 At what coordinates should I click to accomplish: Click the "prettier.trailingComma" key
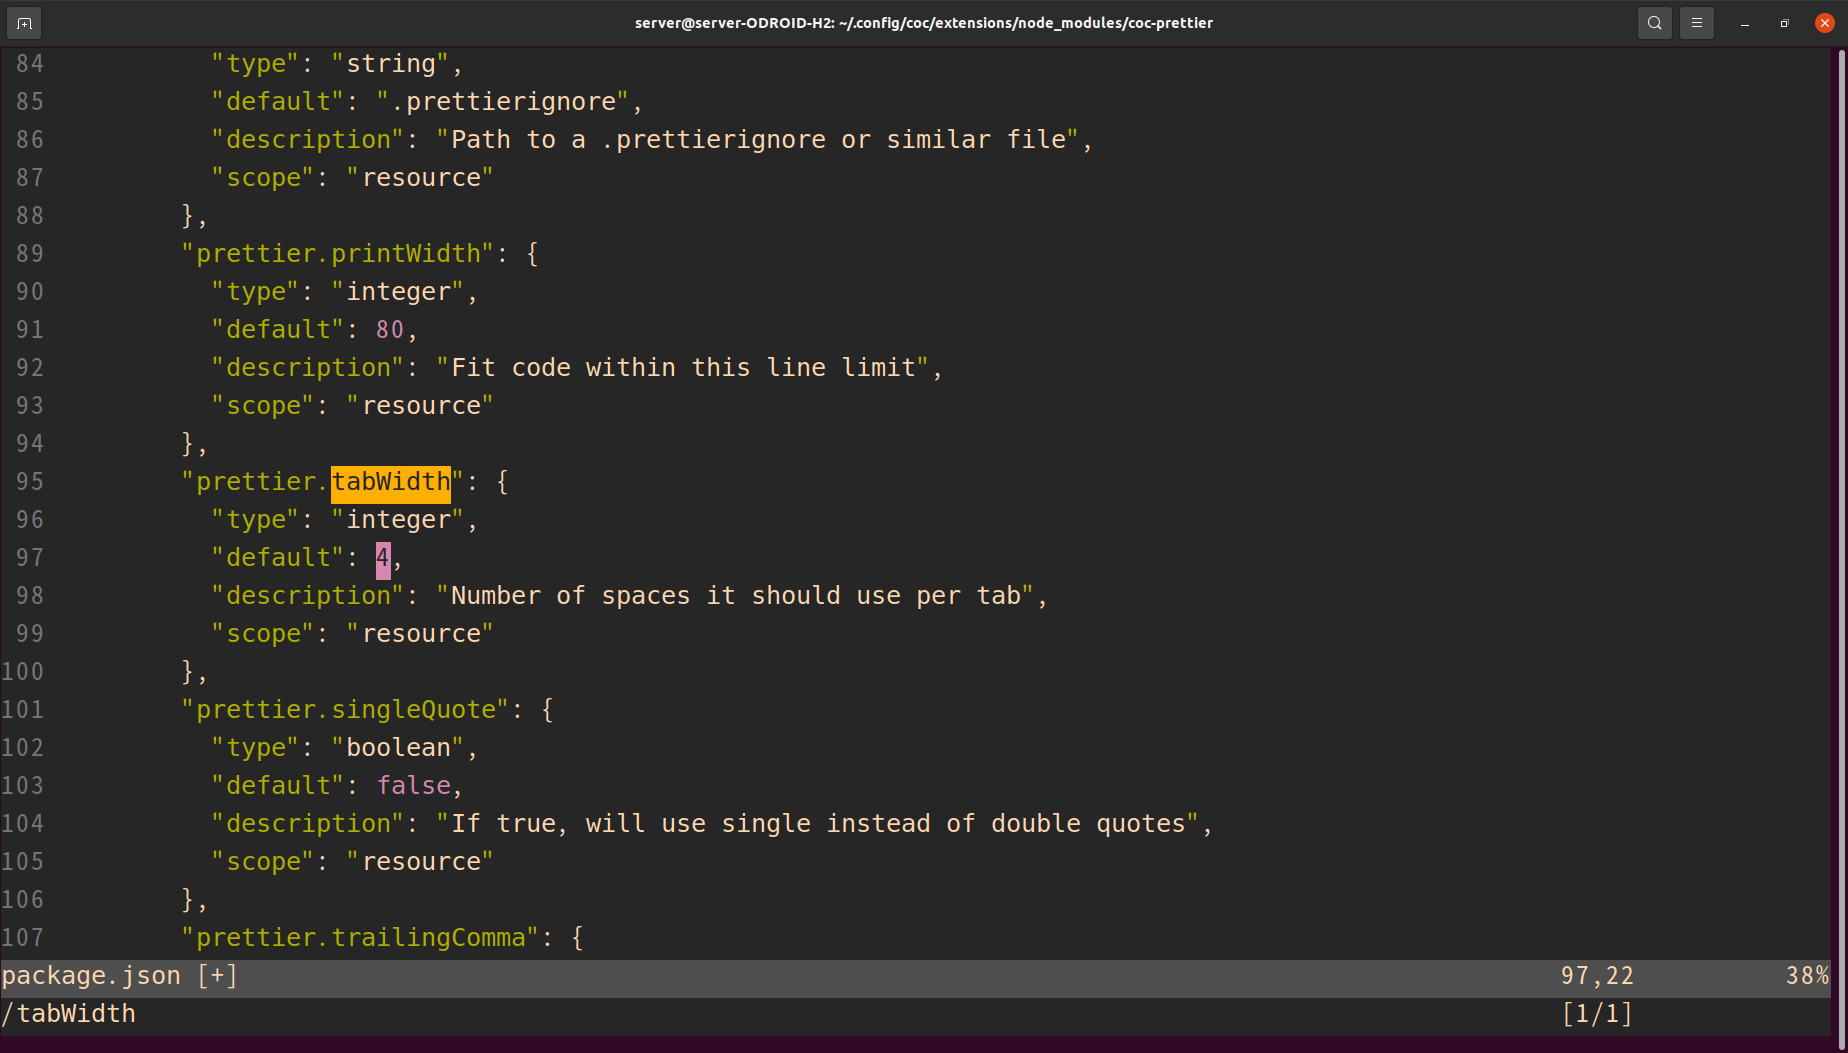coord(361,938)
